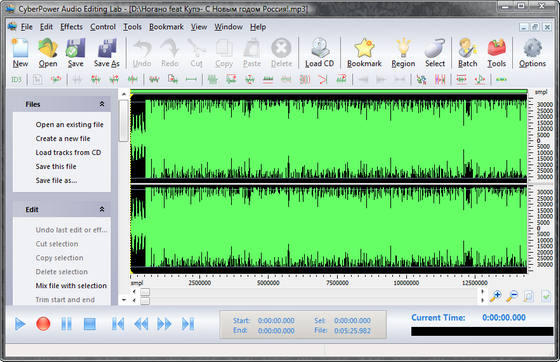
Task: Collapse the Edit panel section
Action: (102, 210)
